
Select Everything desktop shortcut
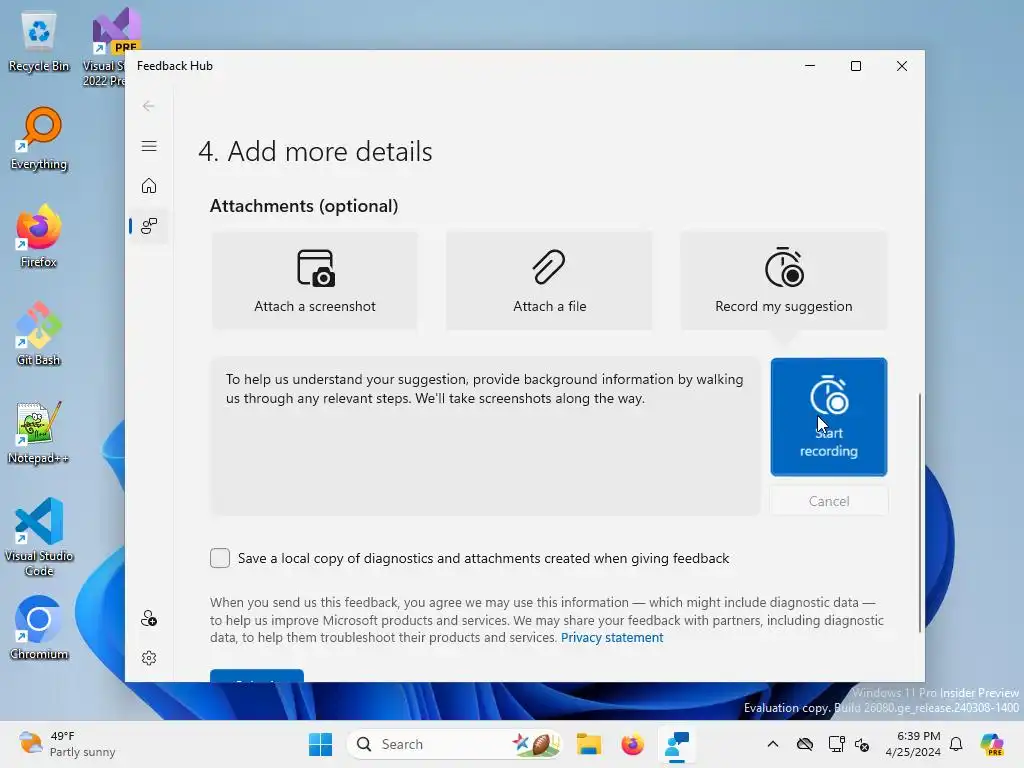tap(39, 139)
